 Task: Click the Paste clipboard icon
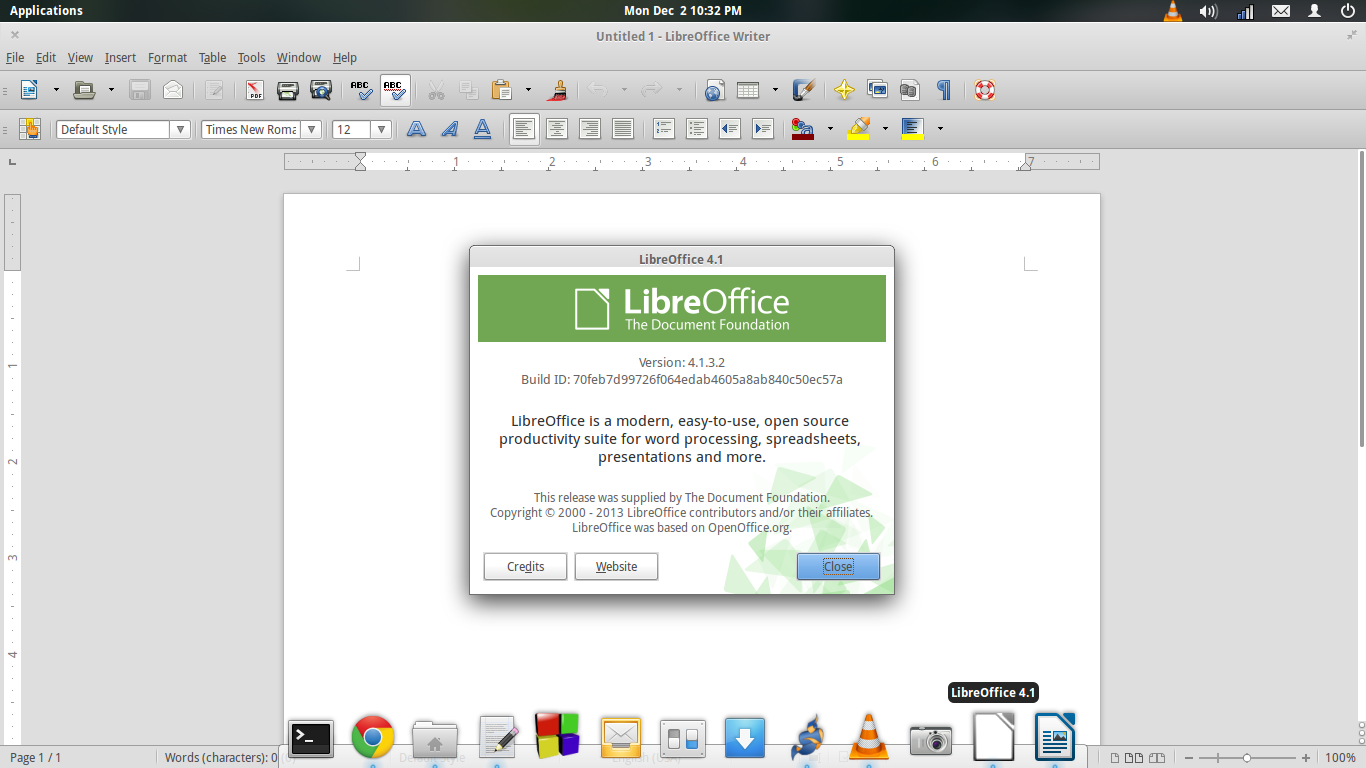tap(502, 90)
